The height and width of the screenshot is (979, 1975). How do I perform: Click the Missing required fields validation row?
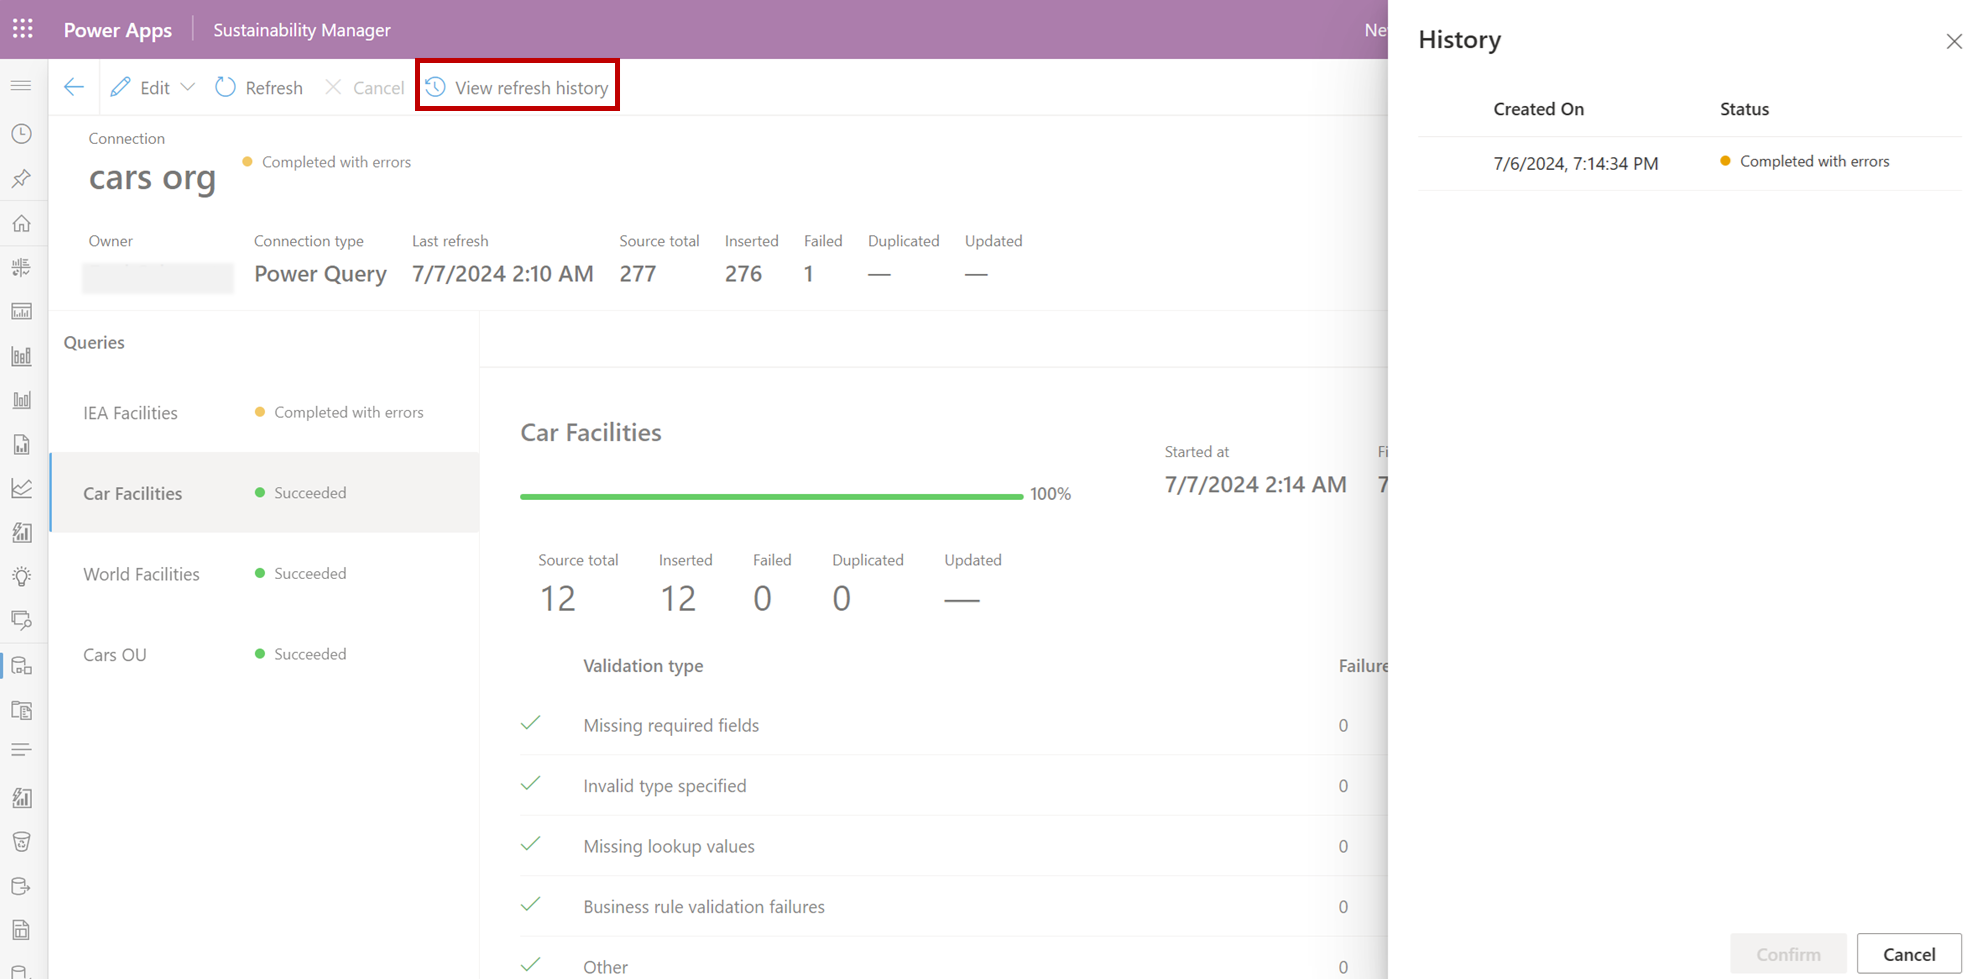(954, 725)
